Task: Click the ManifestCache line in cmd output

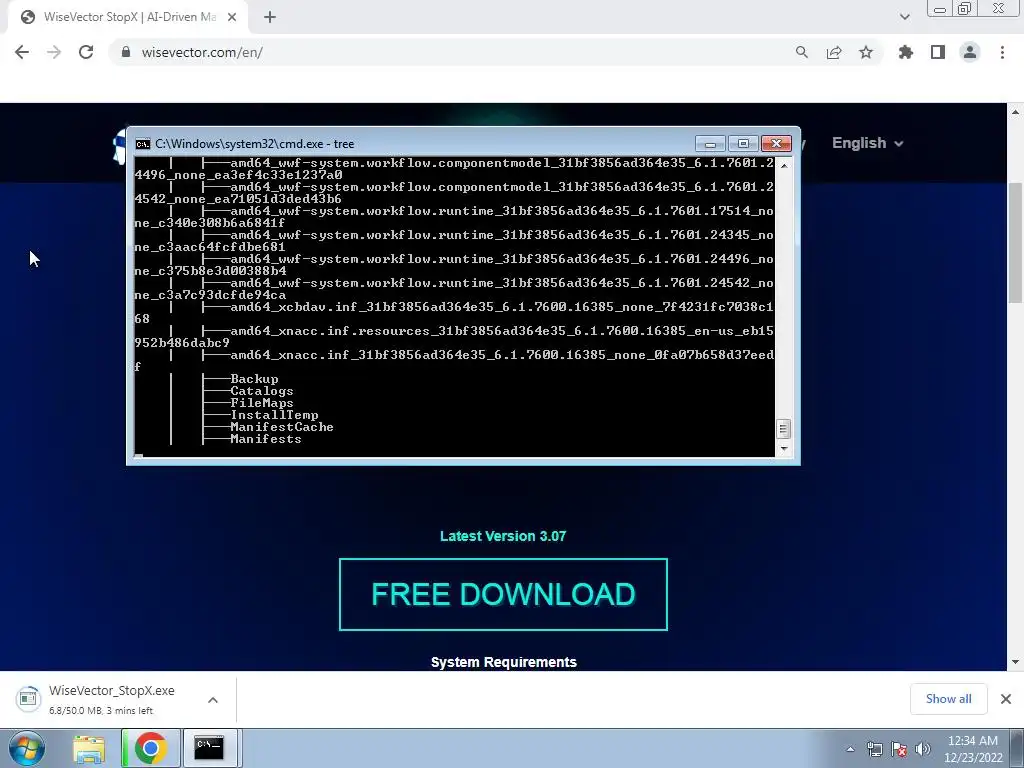Action: 281,427
